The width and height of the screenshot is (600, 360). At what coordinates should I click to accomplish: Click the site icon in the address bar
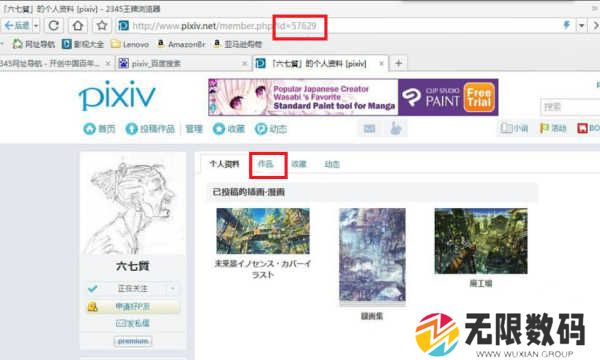coord(124,26)
